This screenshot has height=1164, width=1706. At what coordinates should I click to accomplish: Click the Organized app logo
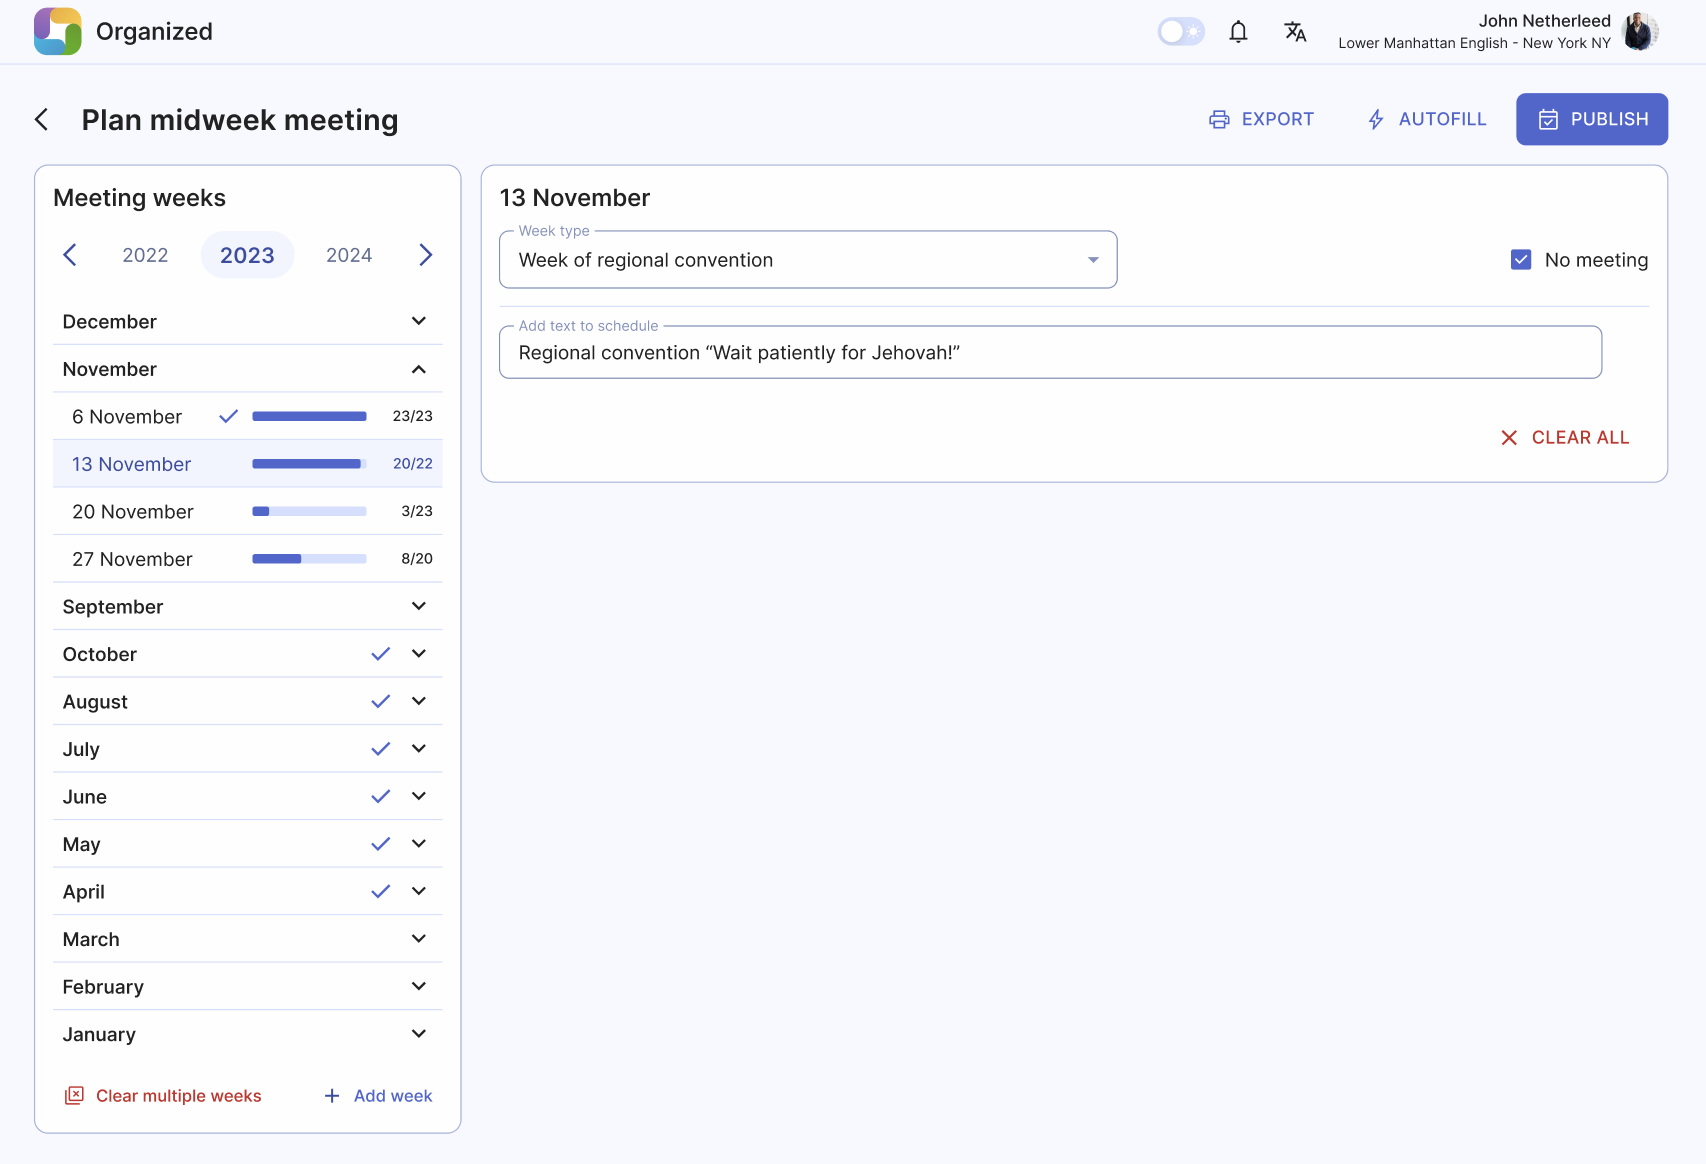[x=57, y=31]
